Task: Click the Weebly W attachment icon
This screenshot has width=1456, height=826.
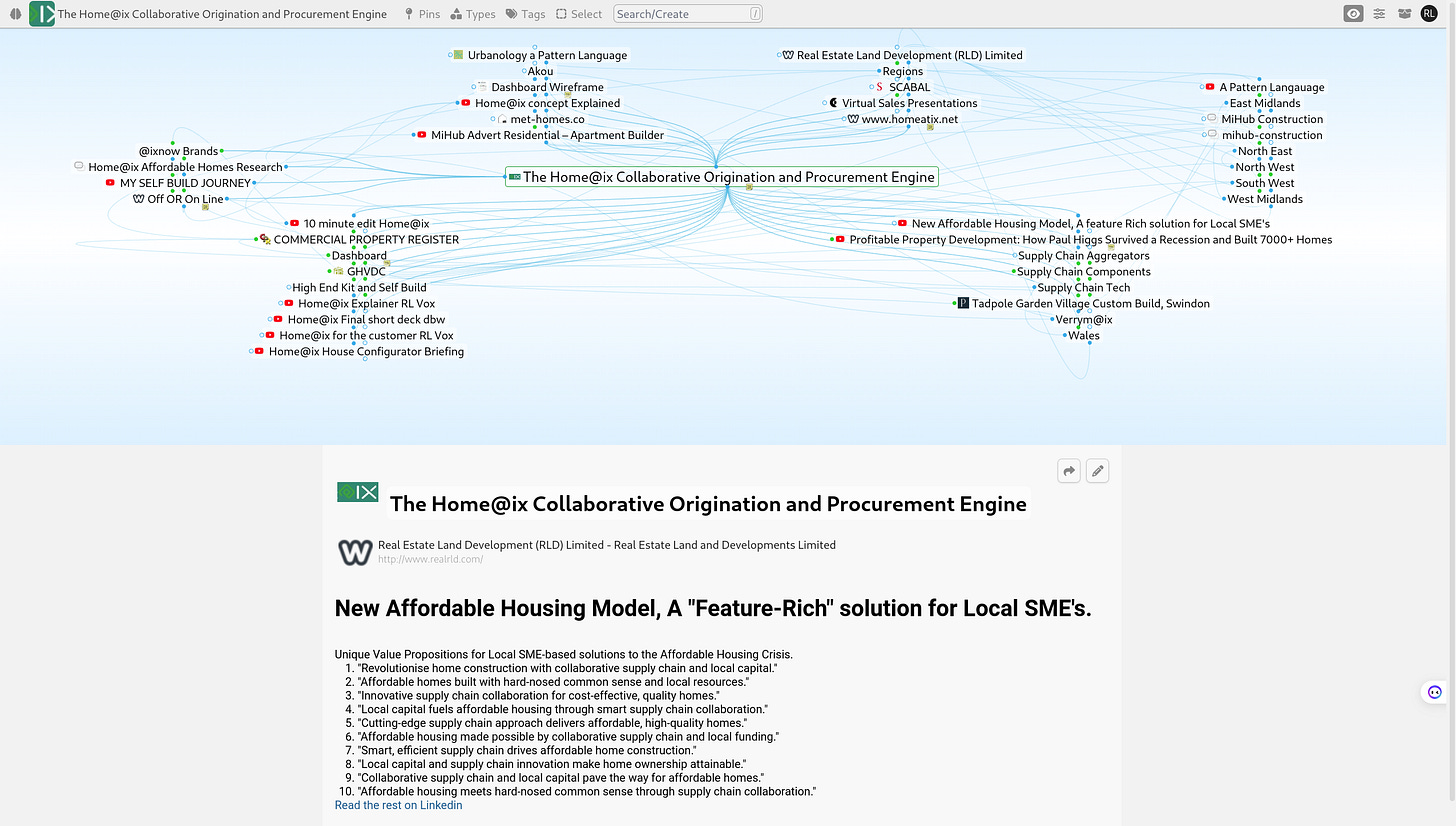Action: (355, 552)
